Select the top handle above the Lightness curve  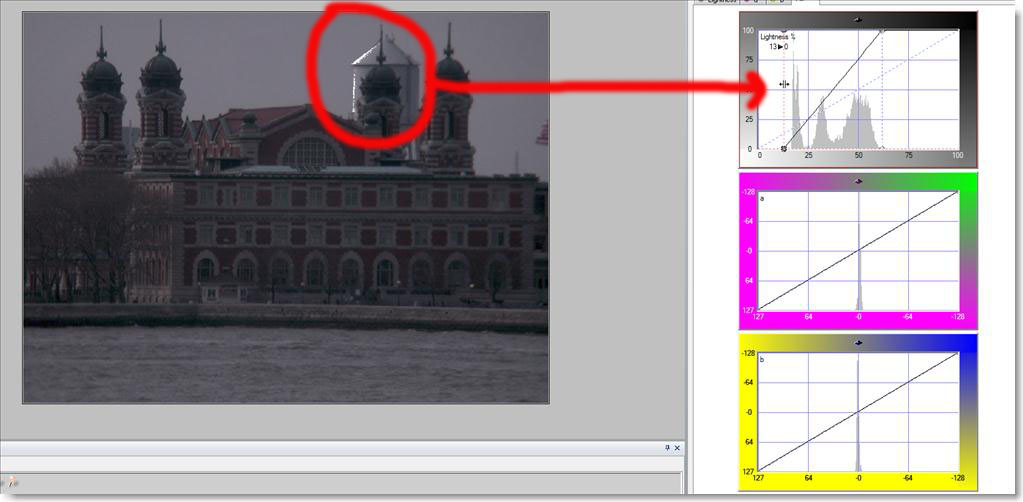tap(858, 21)
